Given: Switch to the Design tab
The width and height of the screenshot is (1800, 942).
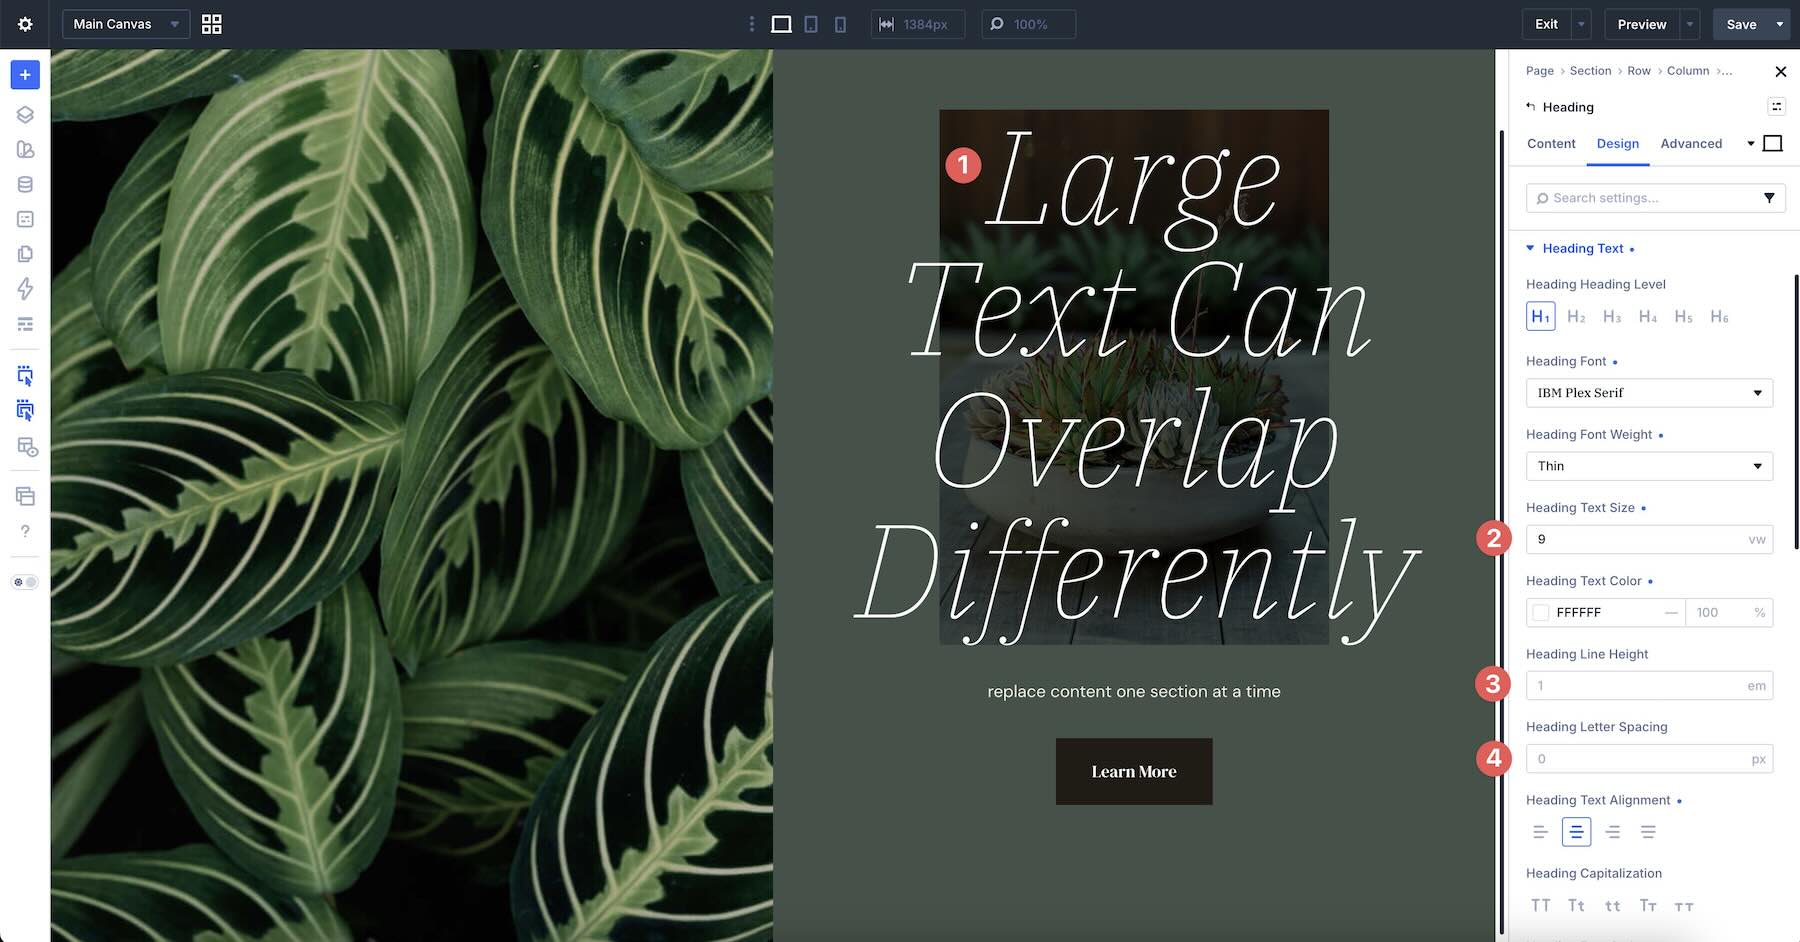Looking at the screenshot, I should 1617,144.
